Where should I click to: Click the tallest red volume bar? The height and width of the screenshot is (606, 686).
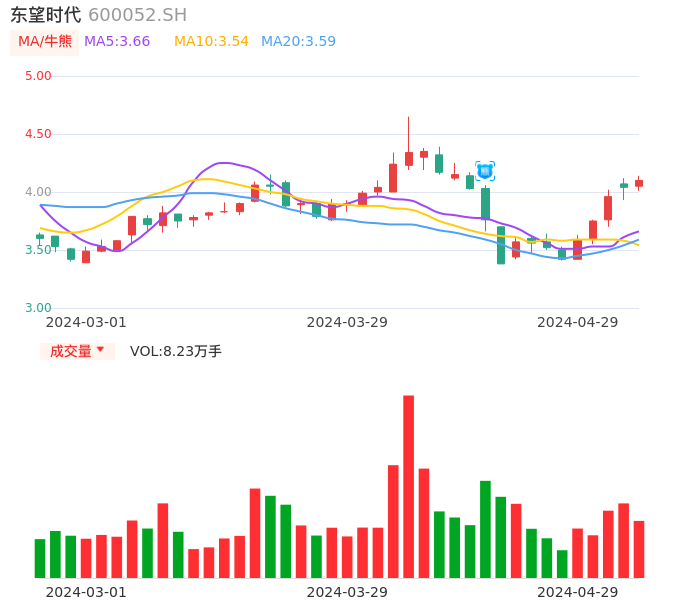pos(408,486)
